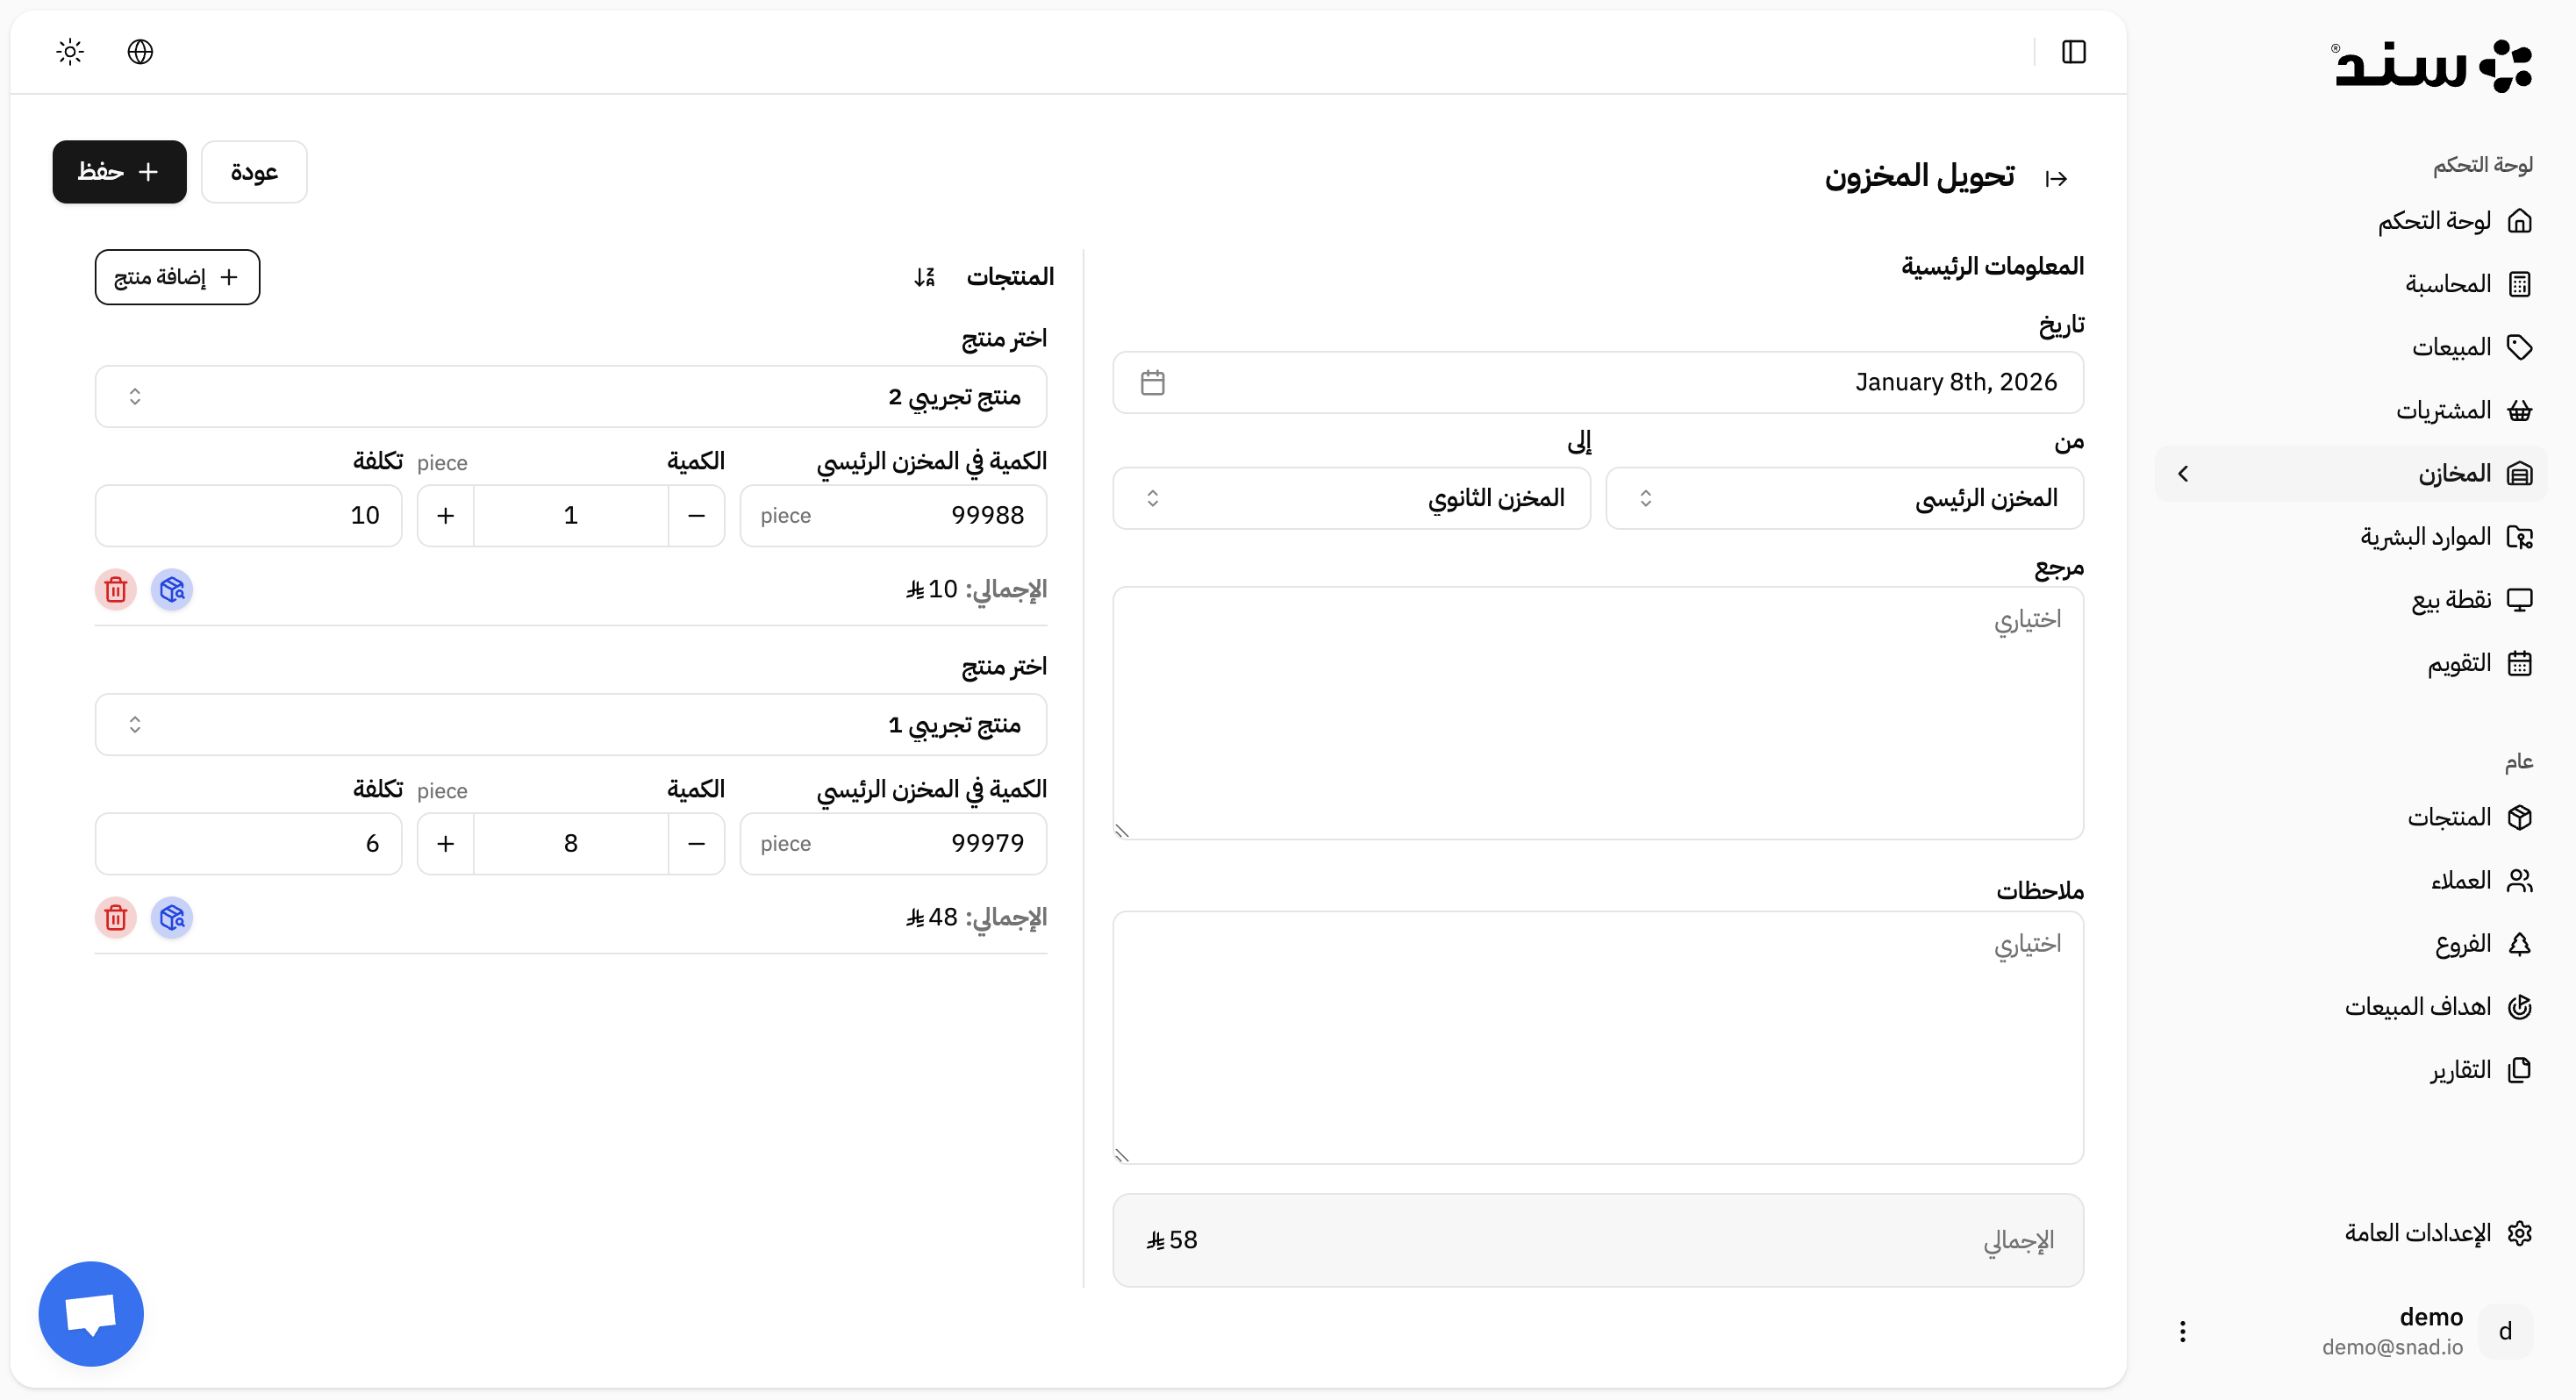Increase quantity of منتج تجريبي 1 with plus
The image size is (2576, 1400).
pos(446,844)
